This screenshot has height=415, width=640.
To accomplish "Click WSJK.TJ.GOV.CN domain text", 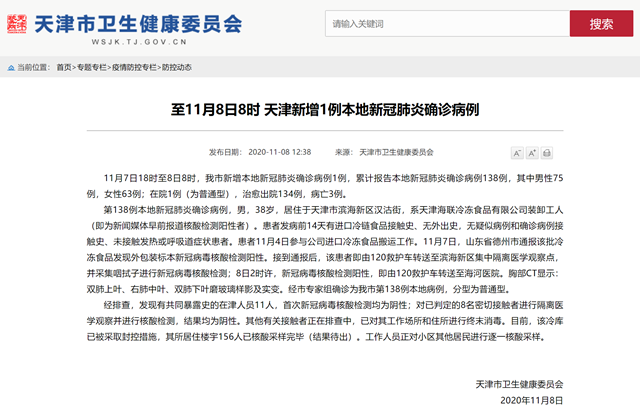I will point(139,42).
